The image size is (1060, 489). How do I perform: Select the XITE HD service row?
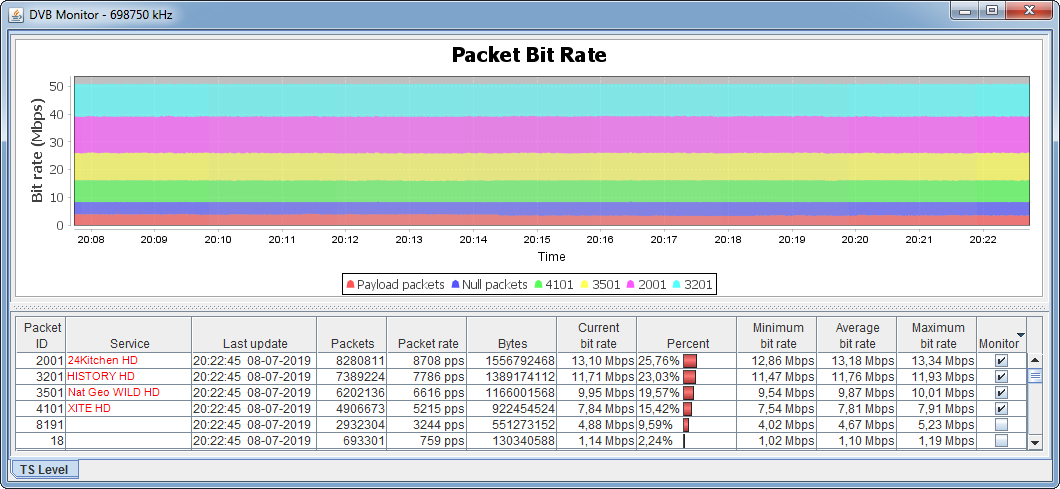point(89,409)
